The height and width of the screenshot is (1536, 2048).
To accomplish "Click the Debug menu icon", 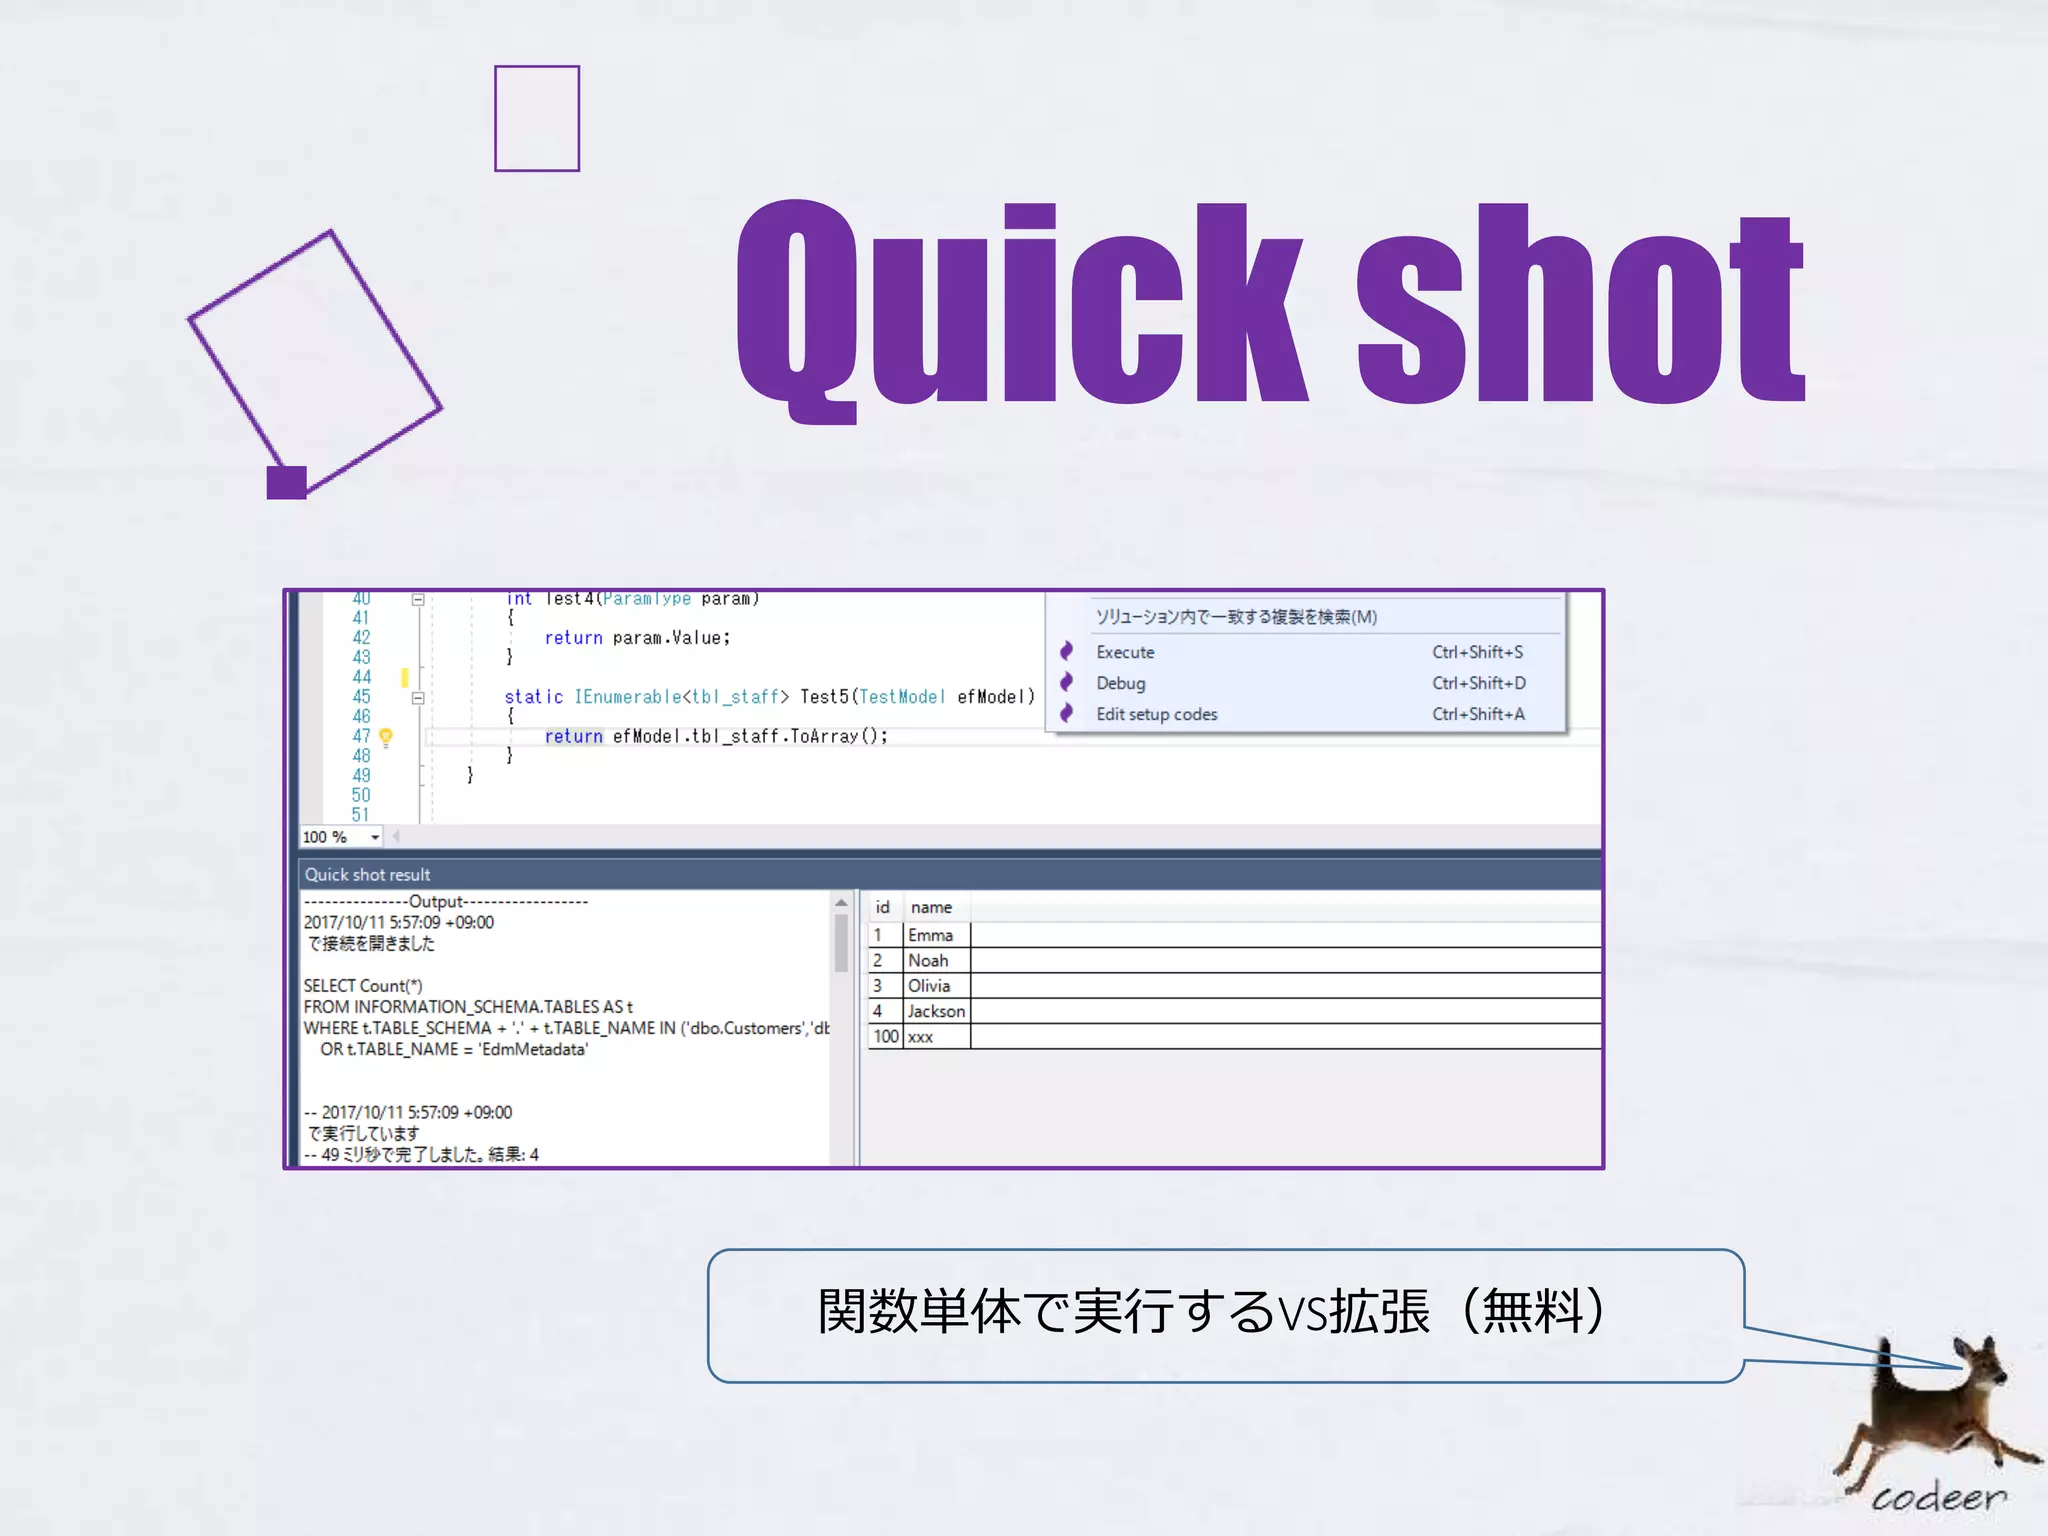I will pyautogui.click(x=1066, y=683).
